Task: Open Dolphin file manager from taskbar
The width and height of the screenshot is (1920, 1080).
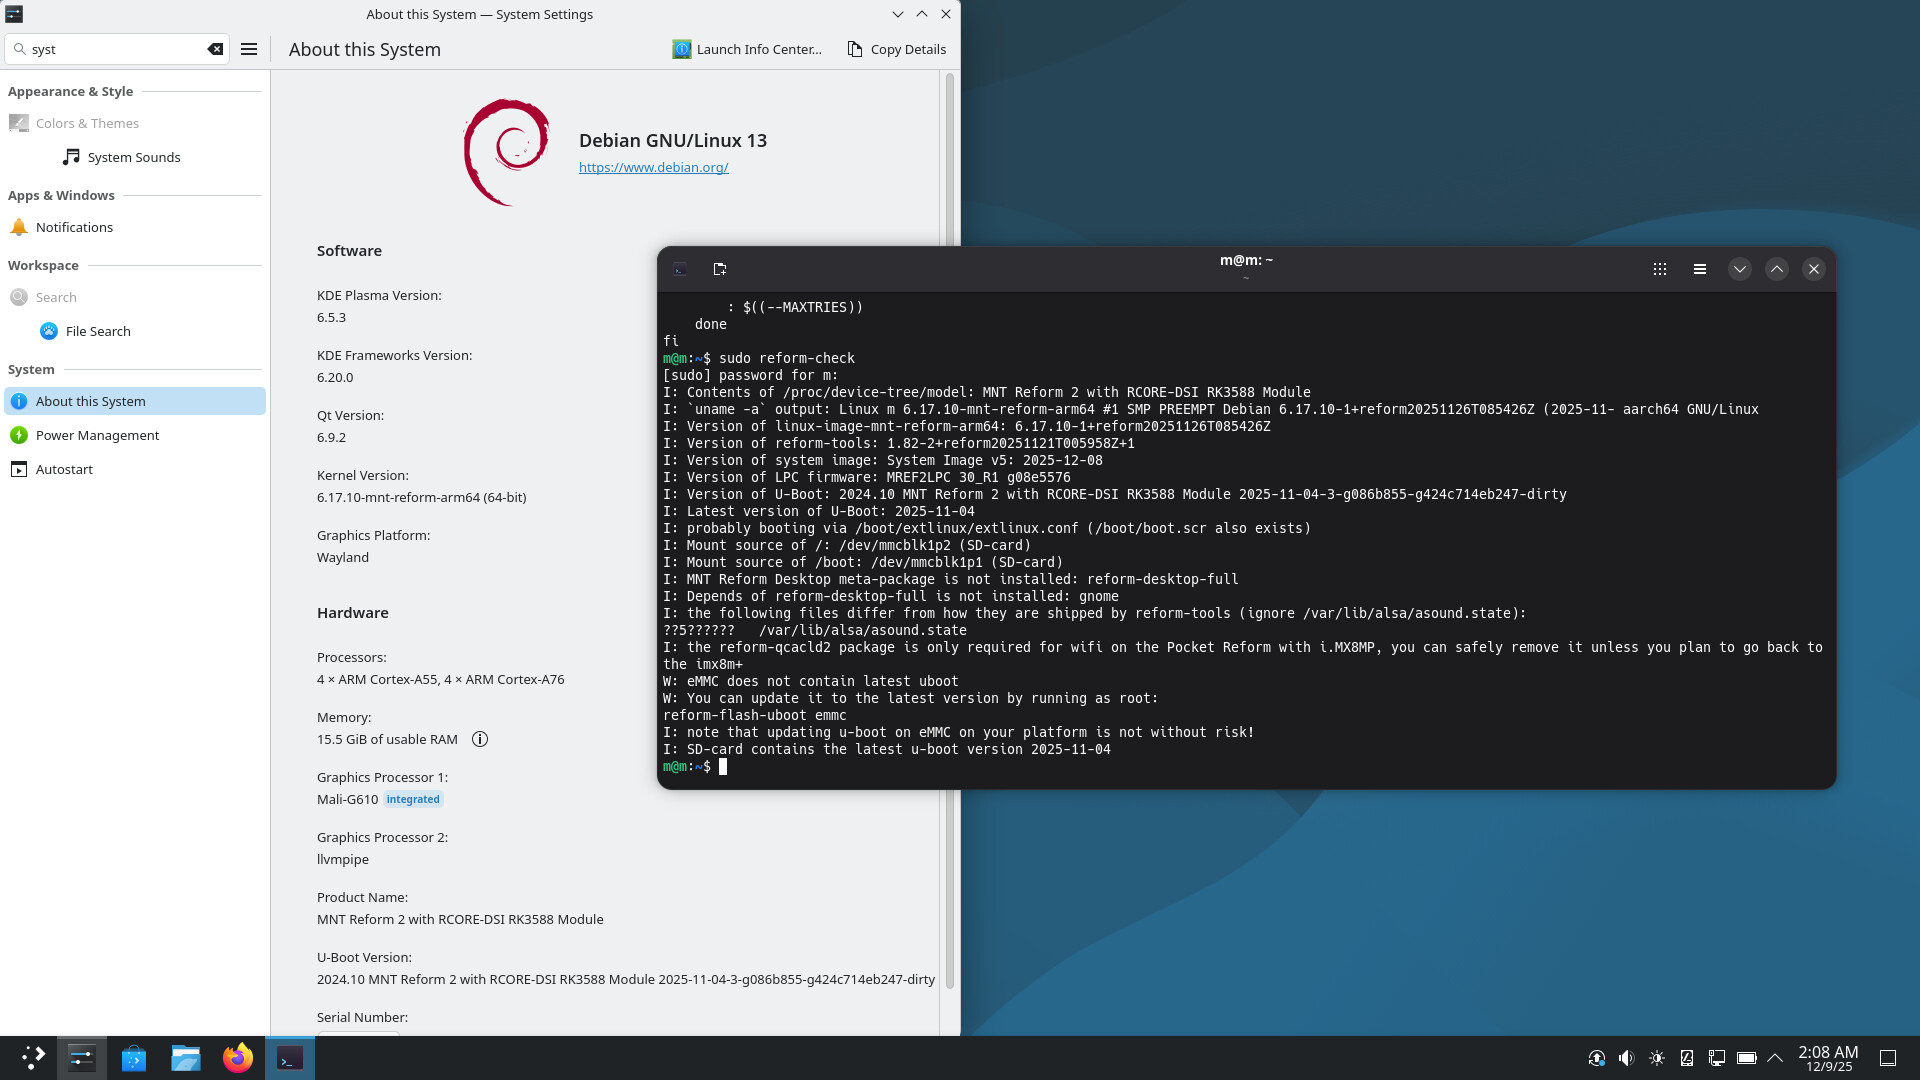Action: point(186,1058)
